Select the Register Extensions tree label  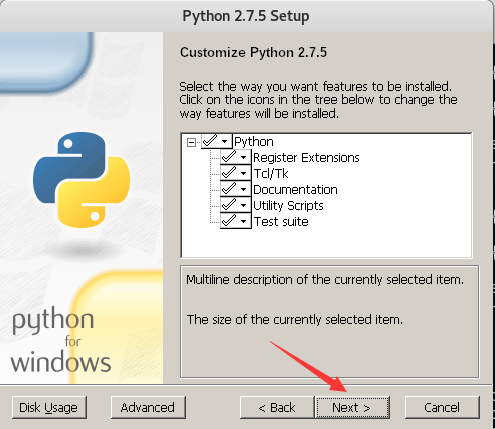pyautogui.click(x=306, y=157)
